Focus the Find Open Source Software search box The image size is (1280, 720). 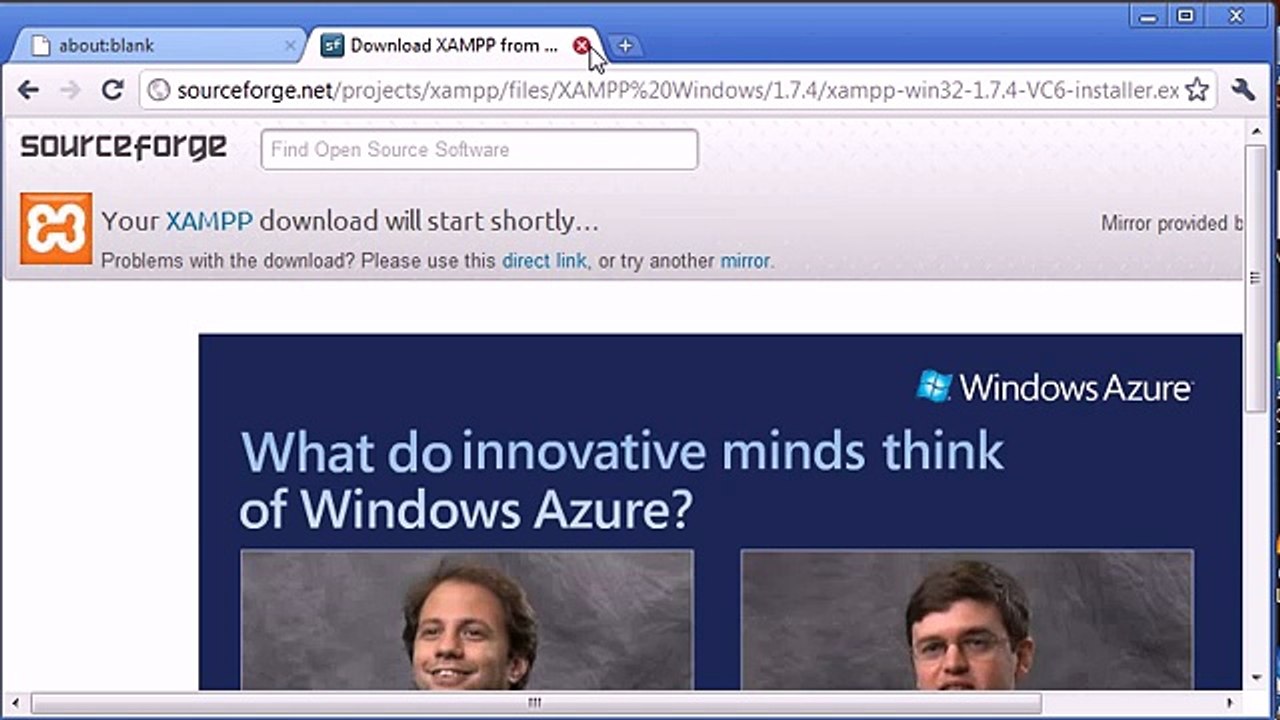479,150
